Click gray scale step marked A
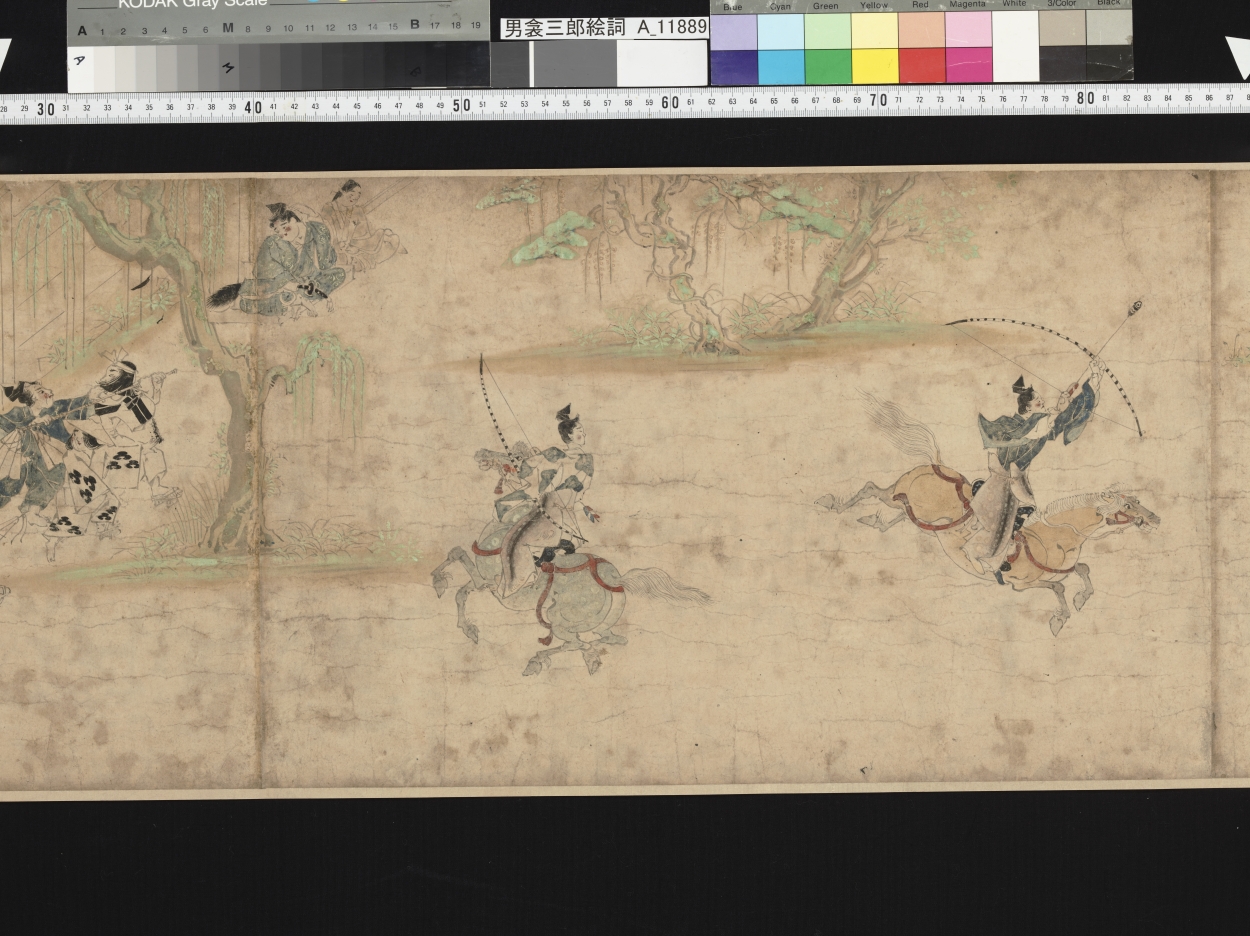 [81, 68]
